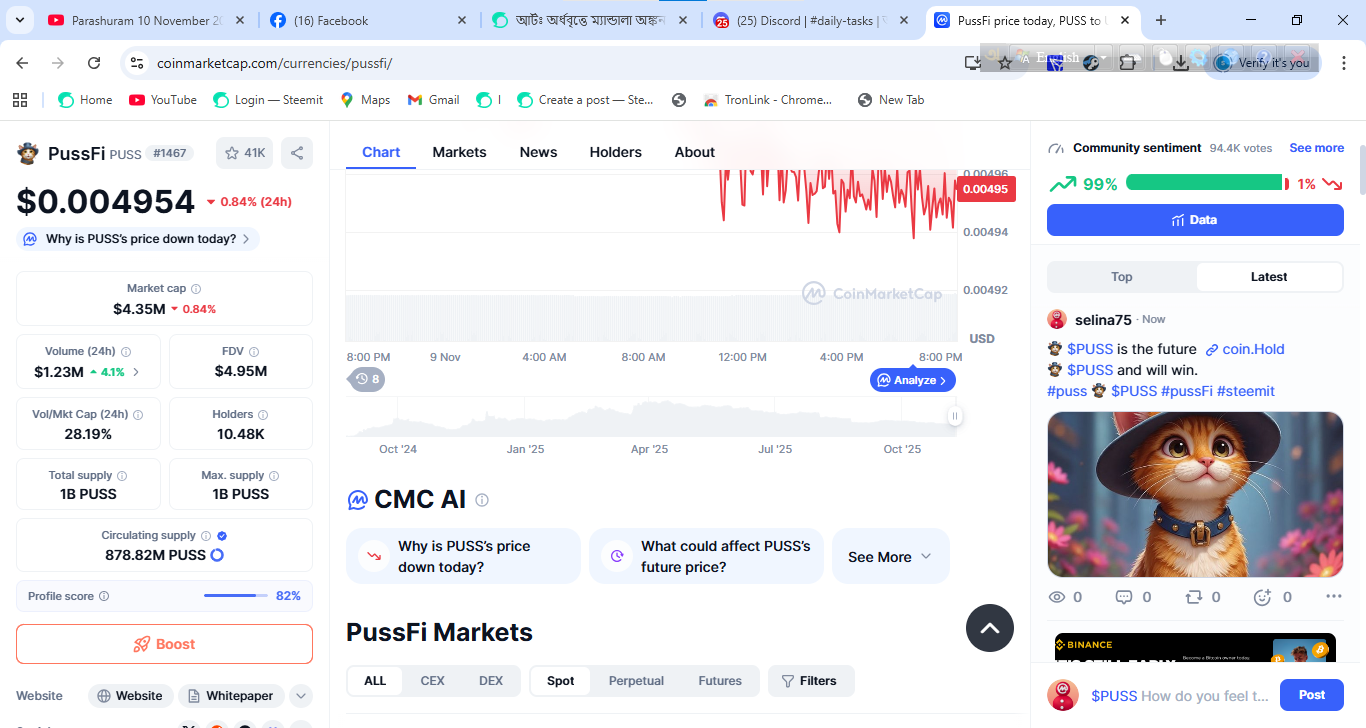Open the cat image in selina75's post

coord(1195,494)
